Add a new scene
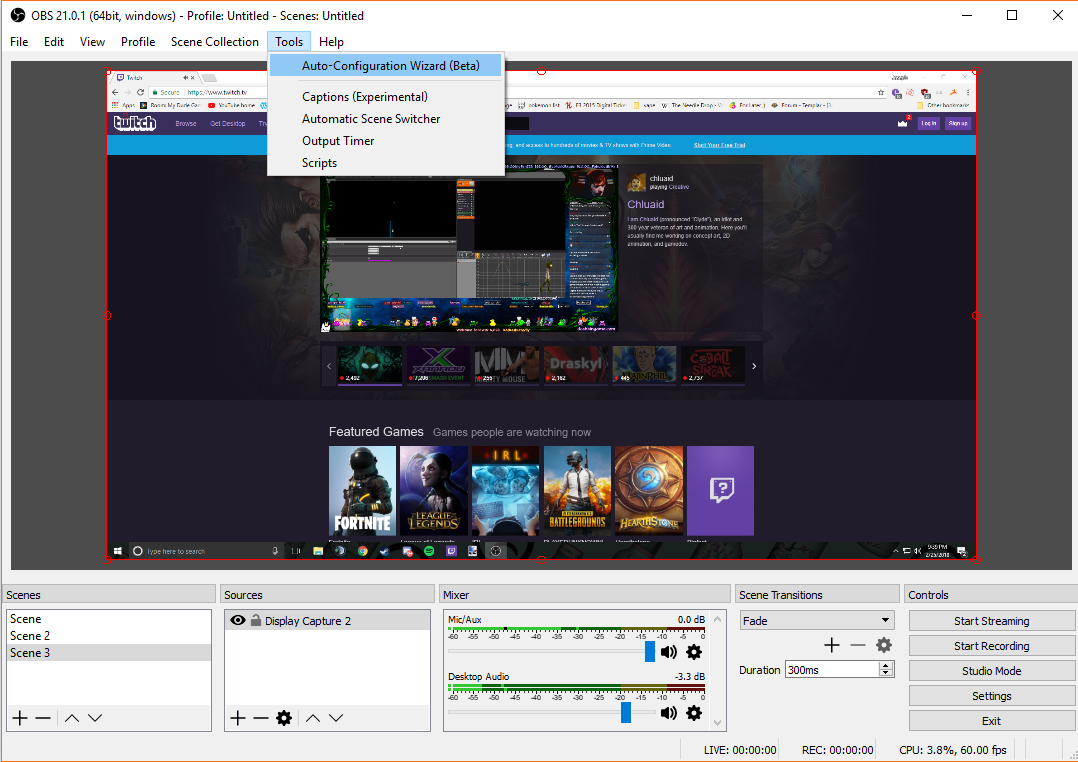This screenshot has width=1078, height=762. coord(18,717)
